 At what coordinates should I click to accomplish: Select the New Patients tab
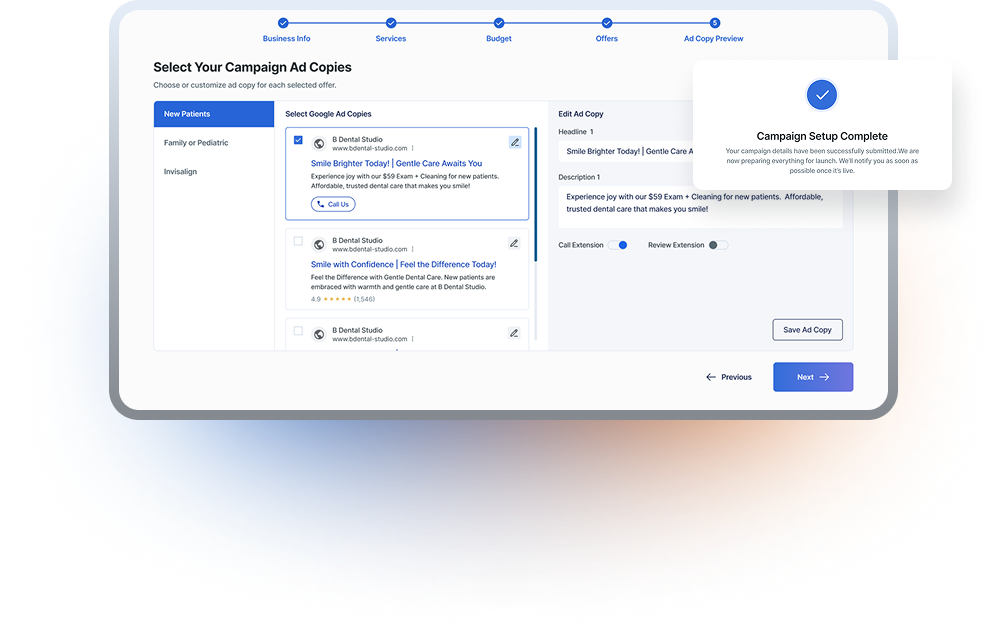tap(213, 114)
